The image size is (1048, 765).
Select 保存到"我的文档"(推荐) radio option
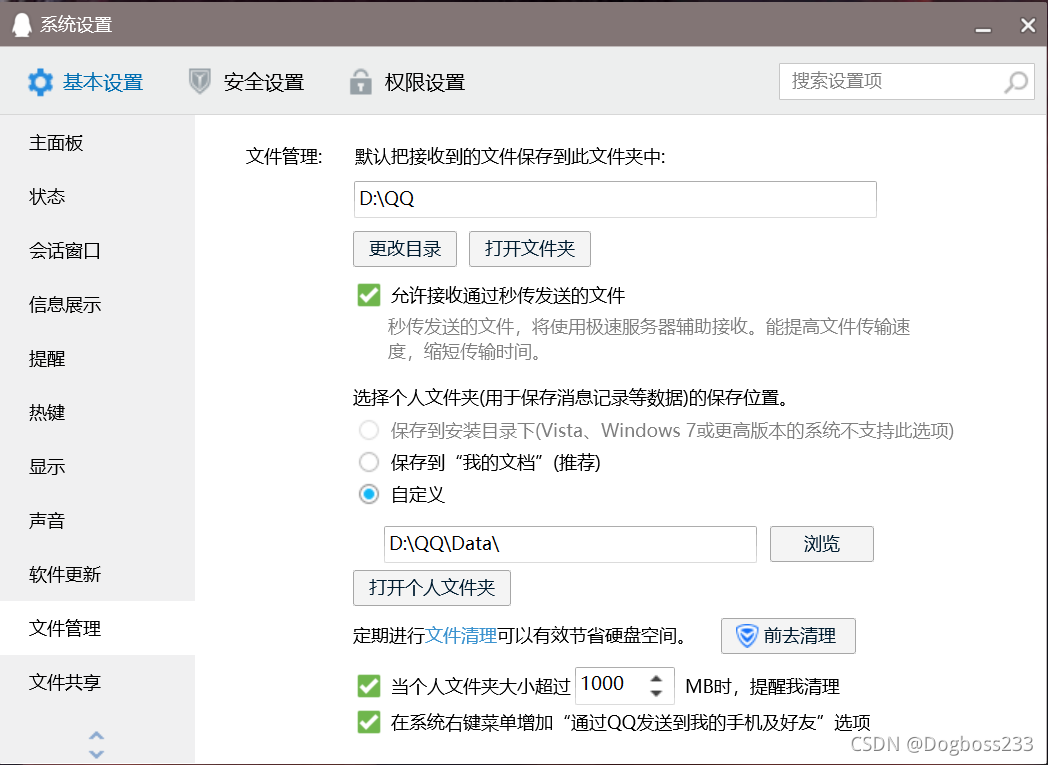click(369, 462)
